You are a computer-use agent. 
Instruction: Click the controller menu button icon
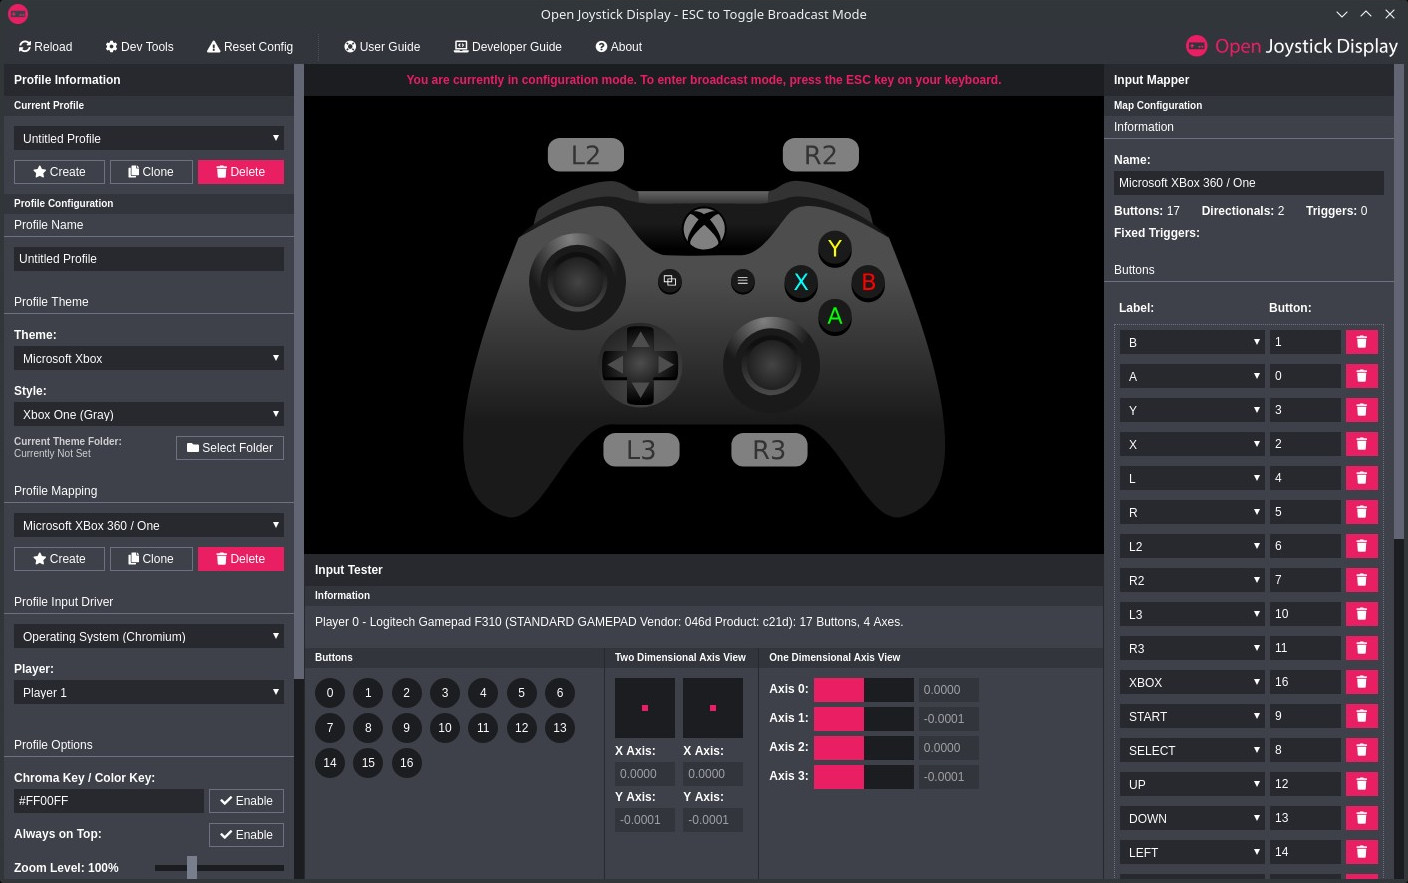(742, 281)
